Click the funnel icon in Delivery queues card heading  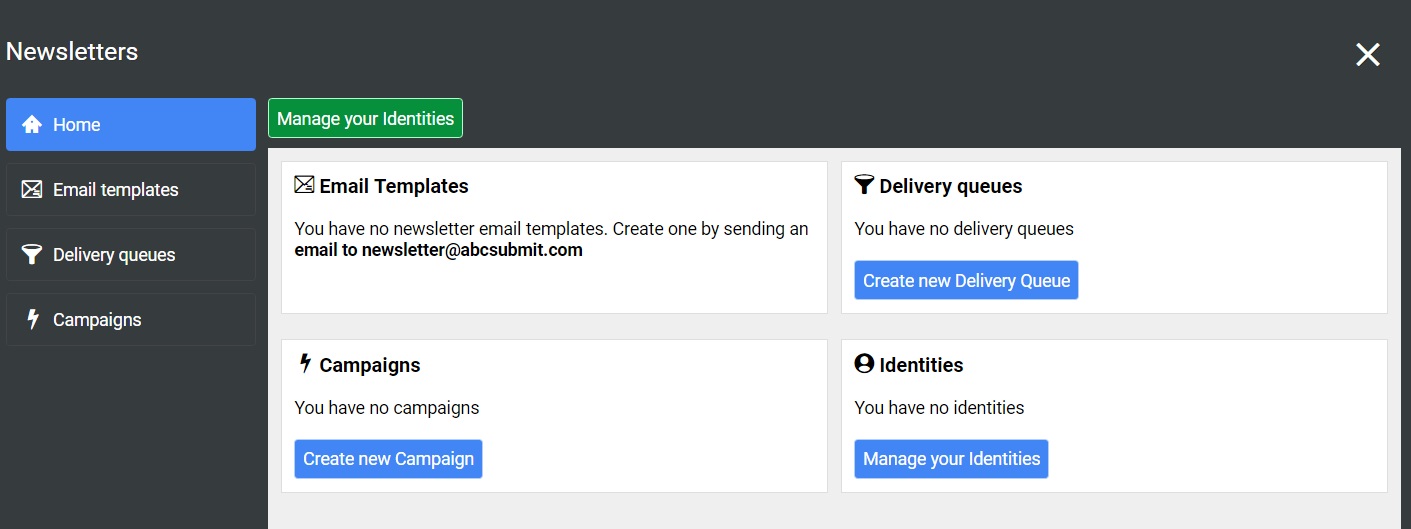pyautogui.click(x=865, y=185)
